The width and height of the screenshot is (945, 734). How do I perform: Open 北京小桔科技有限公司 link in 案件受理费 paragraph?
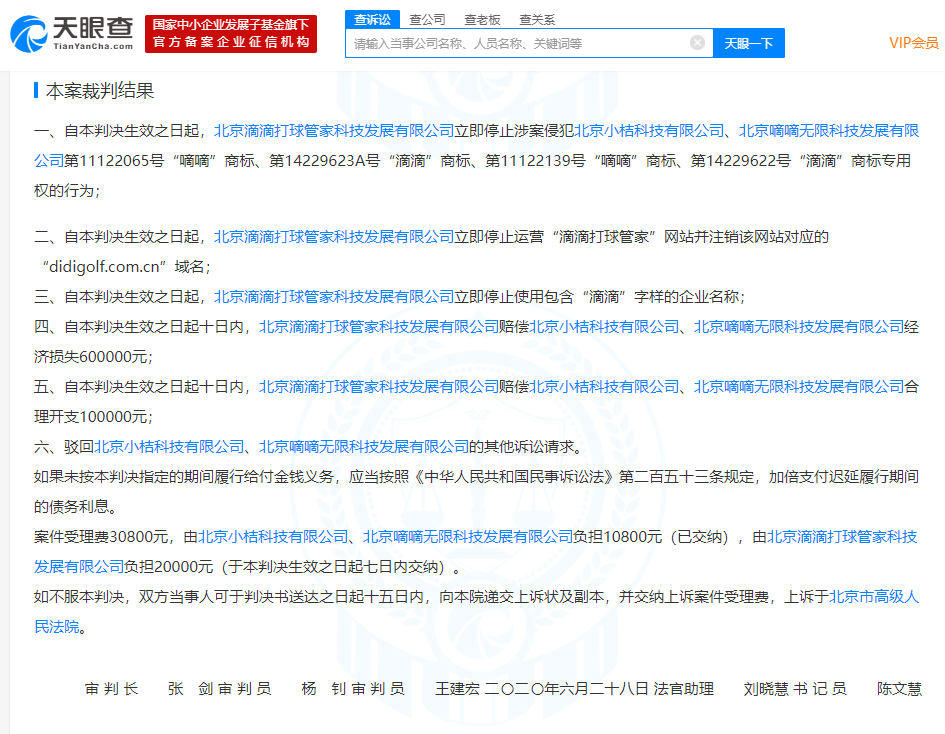pos(274,536)
